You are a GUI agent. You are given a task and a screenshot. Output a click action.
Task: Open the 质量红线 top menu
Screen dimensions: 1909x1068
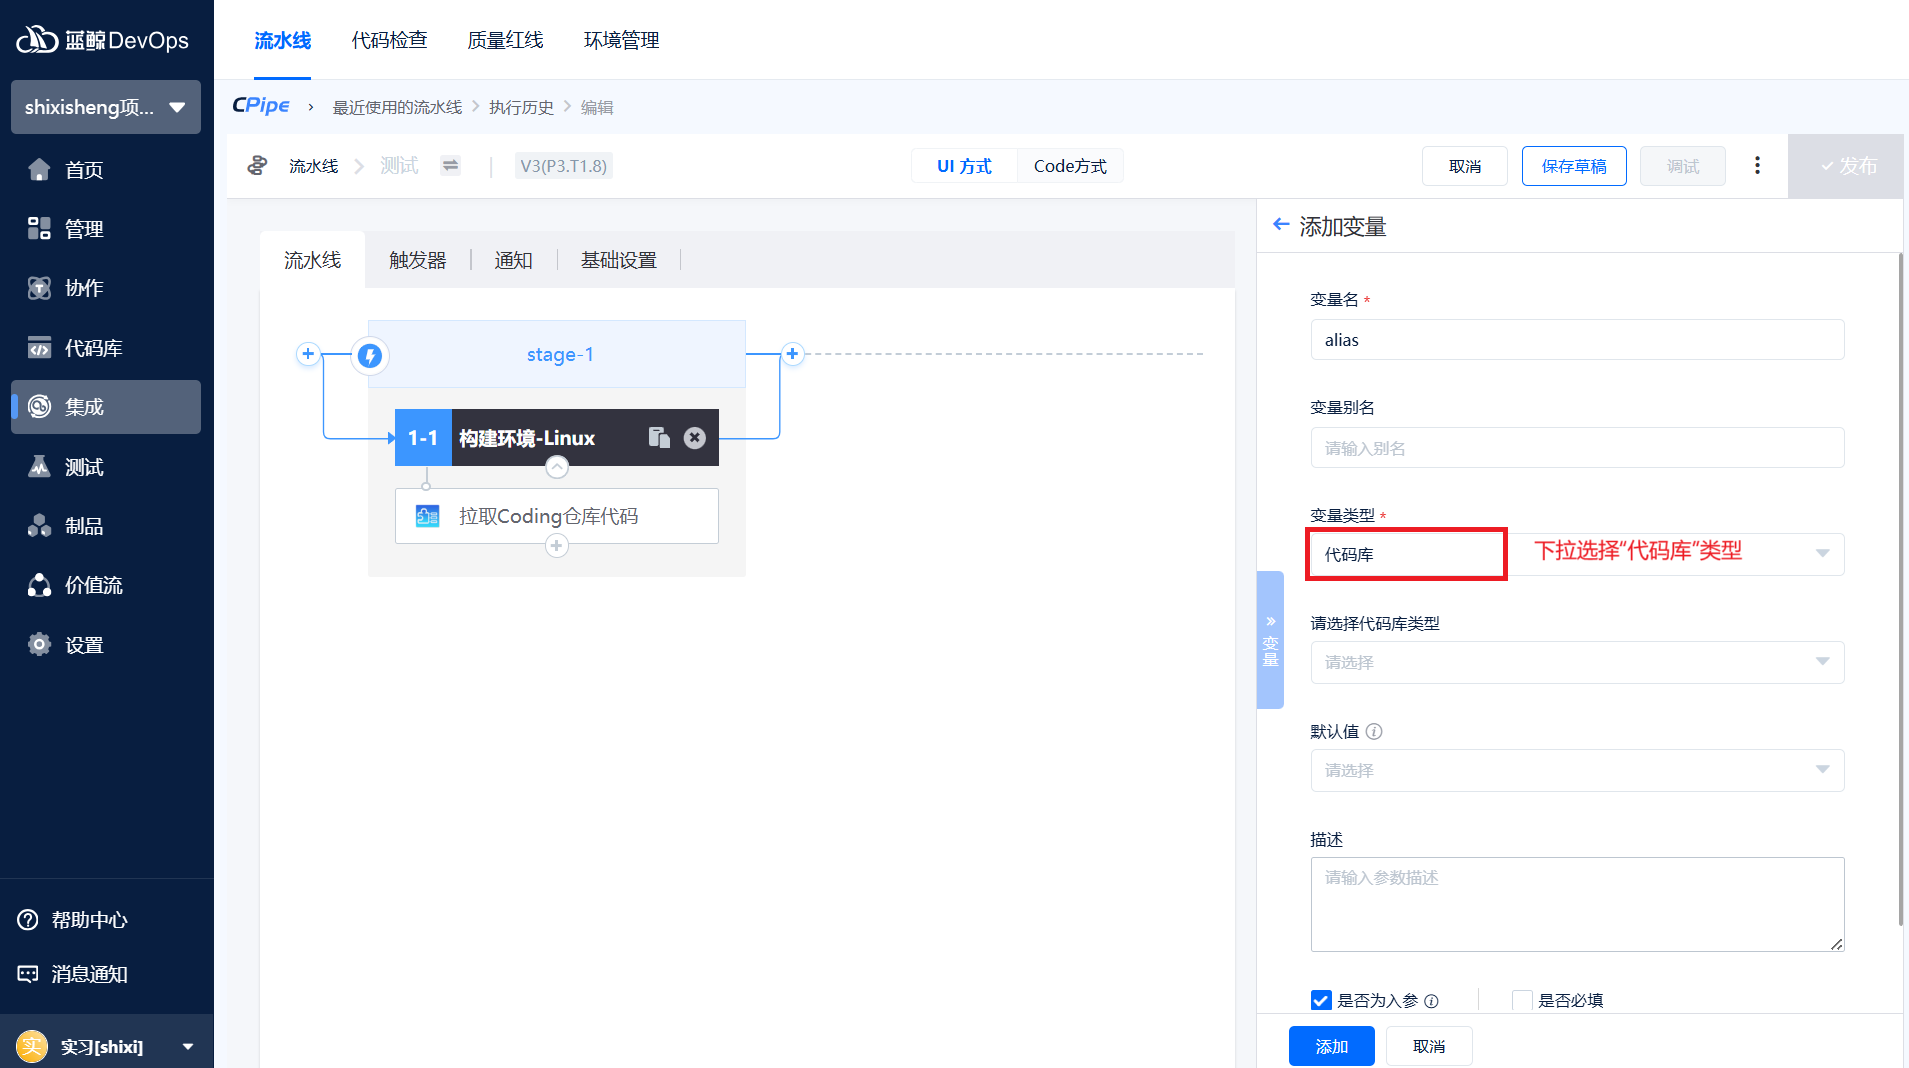[505, 40]
